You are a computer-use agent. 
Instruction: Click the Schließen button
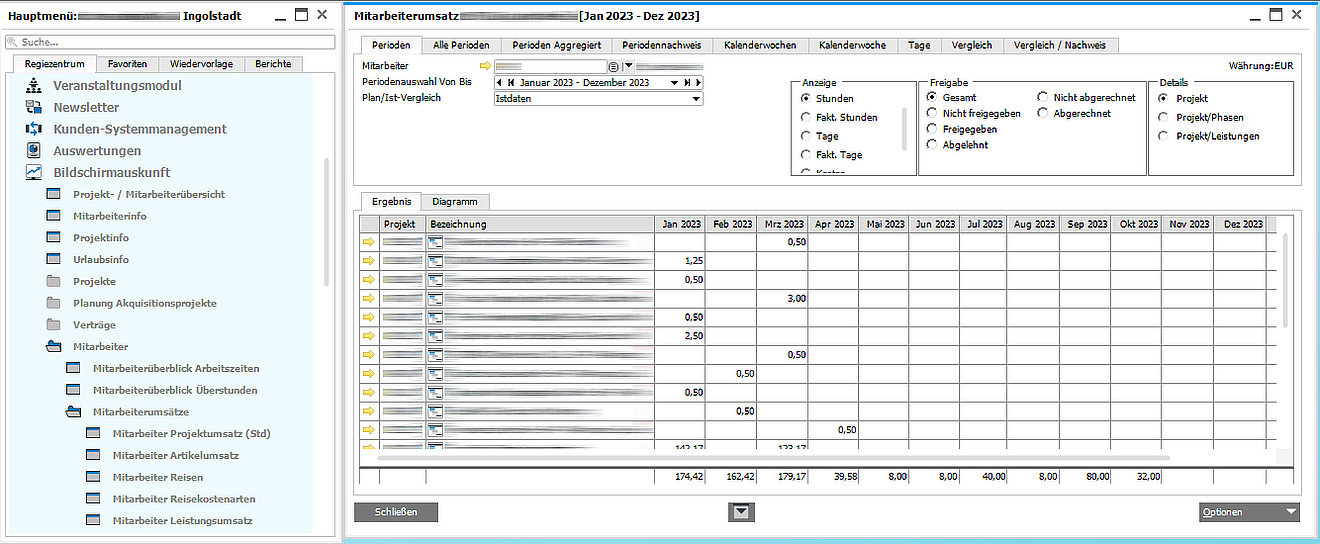395,512
